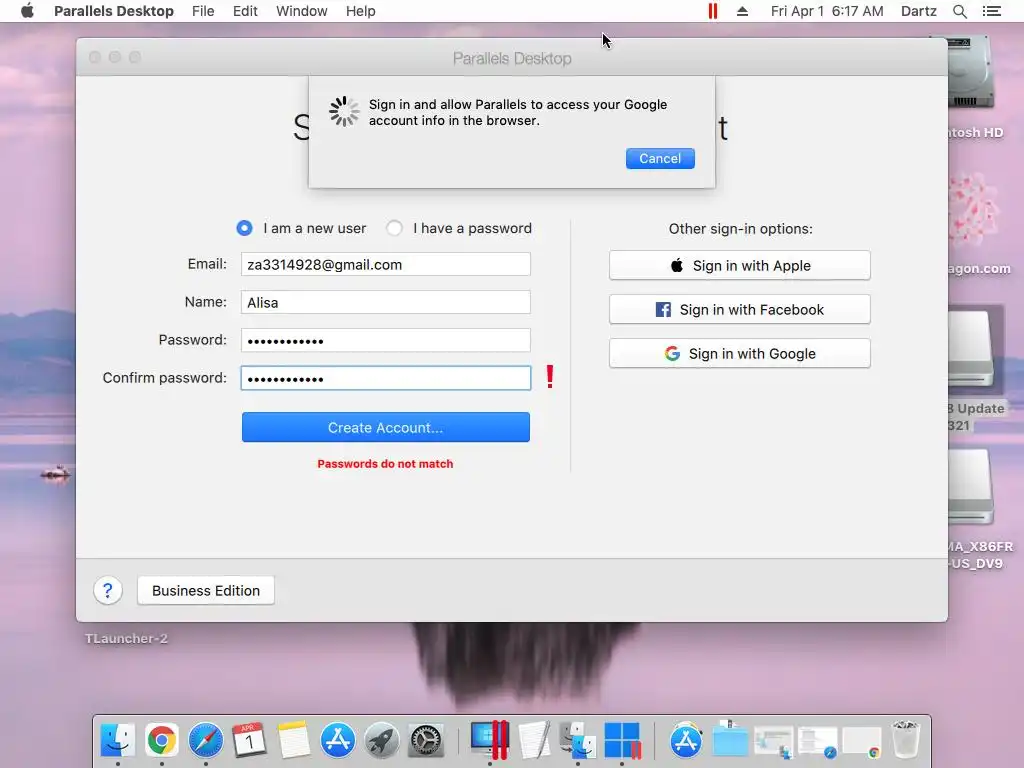This screenshot has width=1024, height=768.
Task: Click the Apple logo in Sign in with Apple
Action: coord(677,265)
